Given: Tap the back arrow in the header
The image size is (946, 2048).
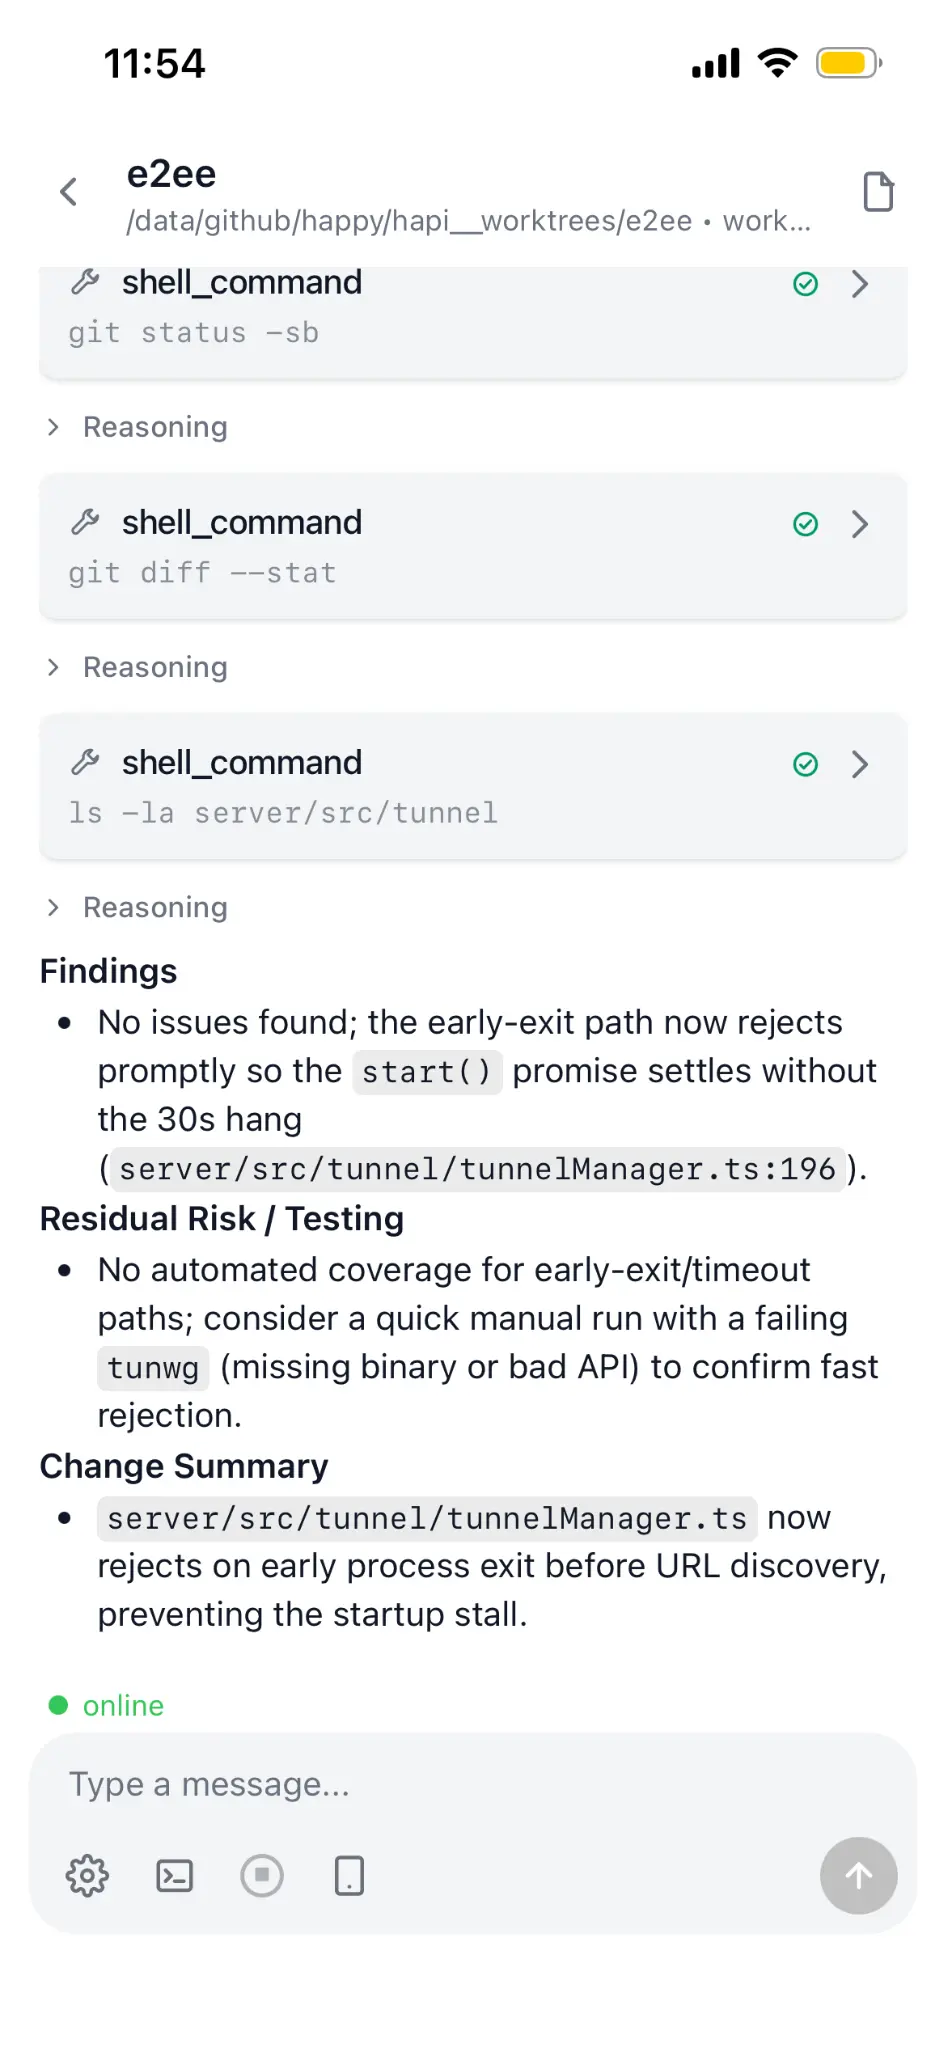Looking at the screenshot, I should click(68, 192).
